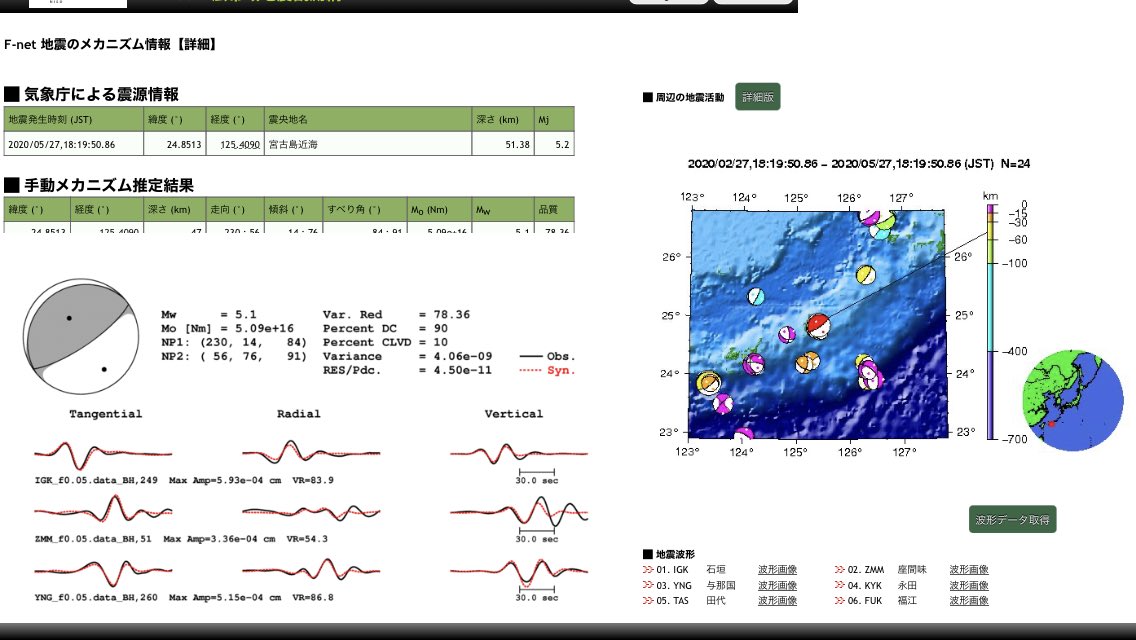Select the YNG_f0.05.data_BH,260 label
This screenshot has width=1136, height=640.
pos(96,597)
